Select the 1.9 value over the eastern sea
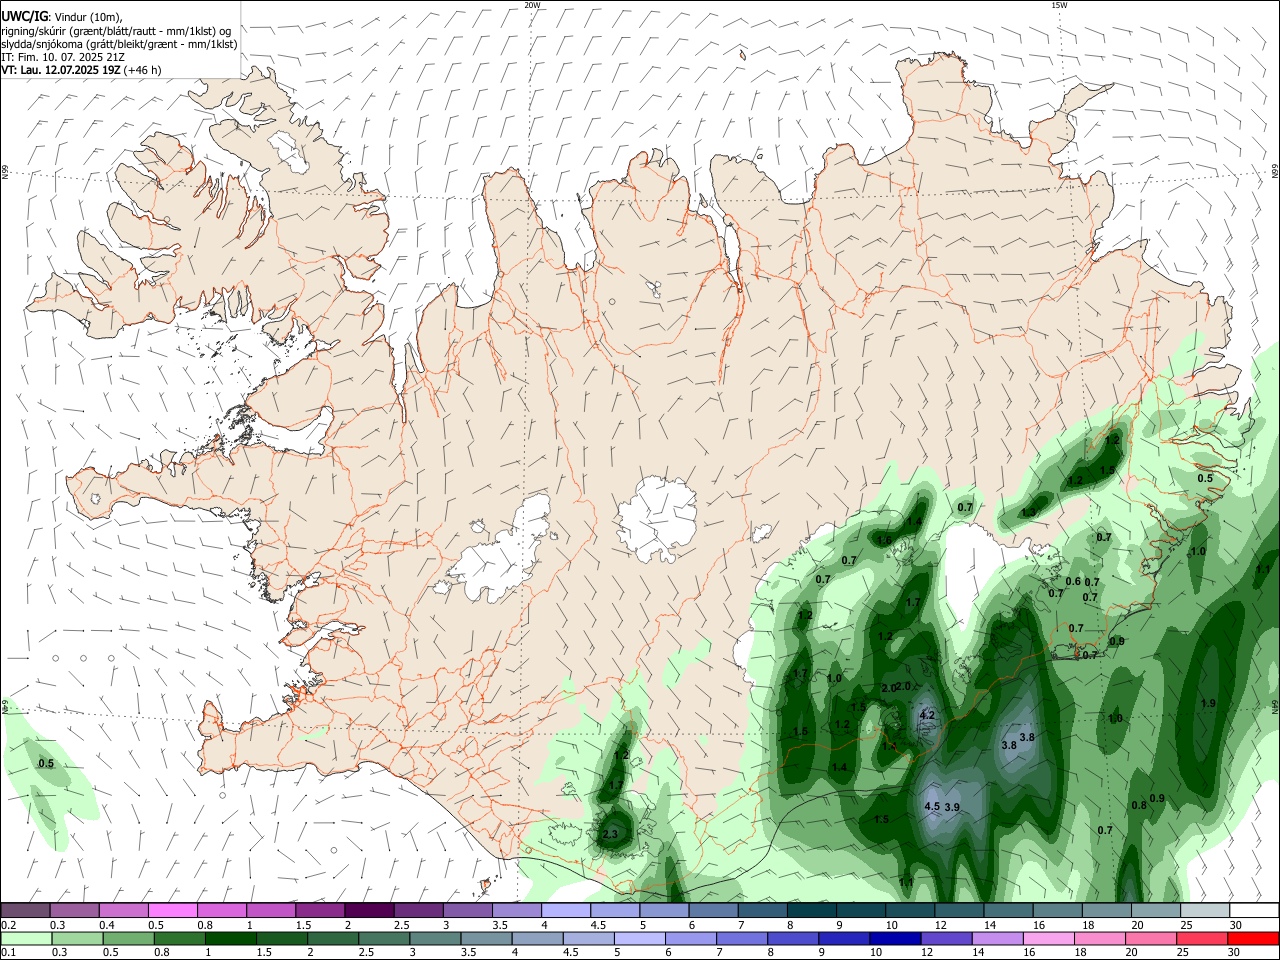This screenshot has width=1280, height=960. pyautogui.click(x=1208, y=703)
